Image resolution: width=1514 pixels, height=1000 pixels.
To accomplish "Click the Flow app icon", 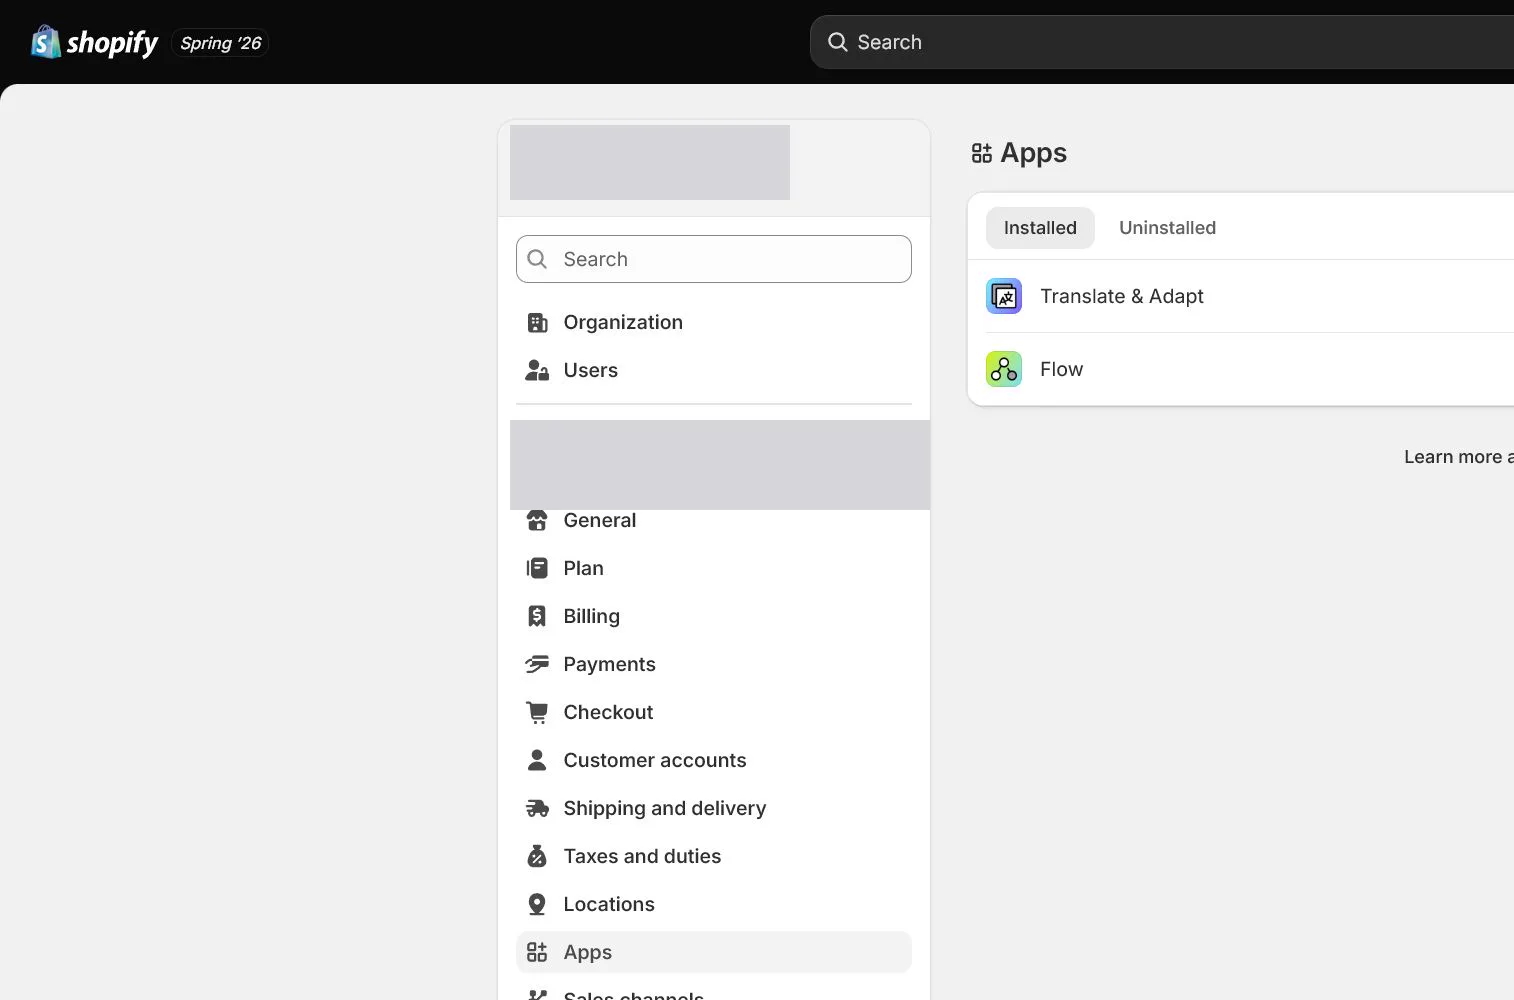I will [x=1004, y=369].
